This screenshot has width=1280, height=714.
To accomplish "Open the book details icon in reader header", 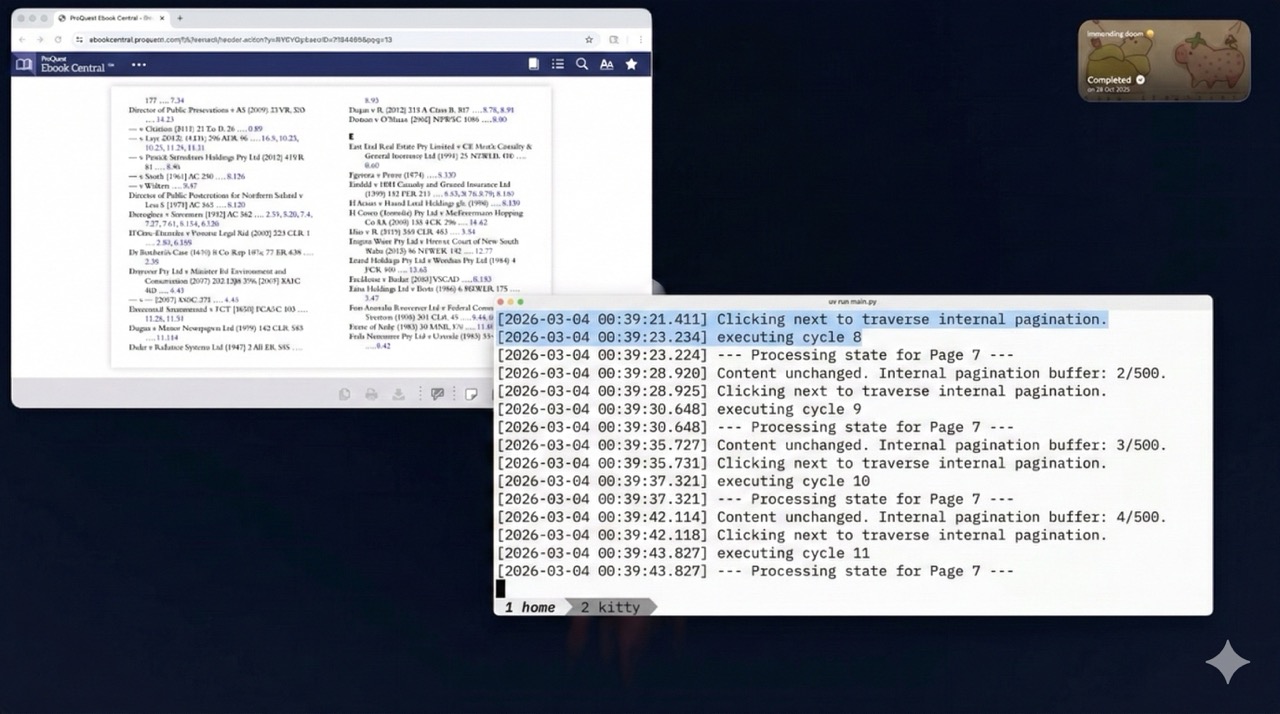I will tap(534, 64).
